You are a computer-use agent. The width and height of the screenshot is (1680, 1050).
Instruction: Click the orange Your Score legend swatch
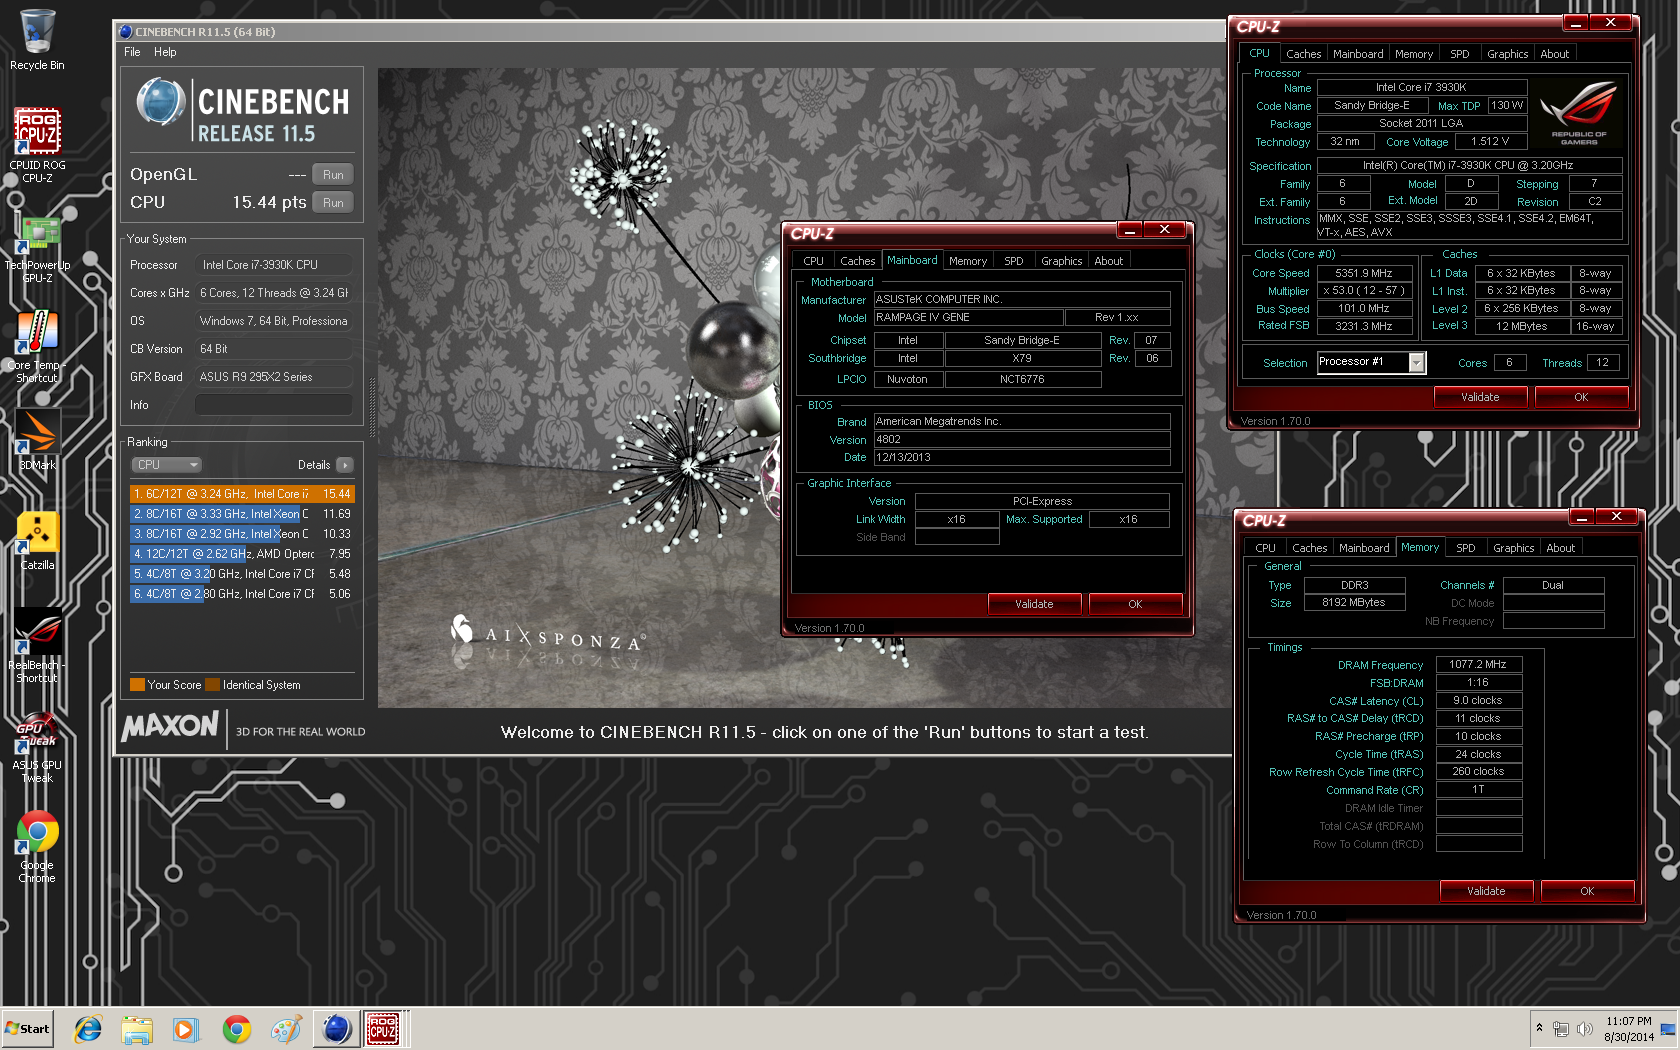point(137,685)
